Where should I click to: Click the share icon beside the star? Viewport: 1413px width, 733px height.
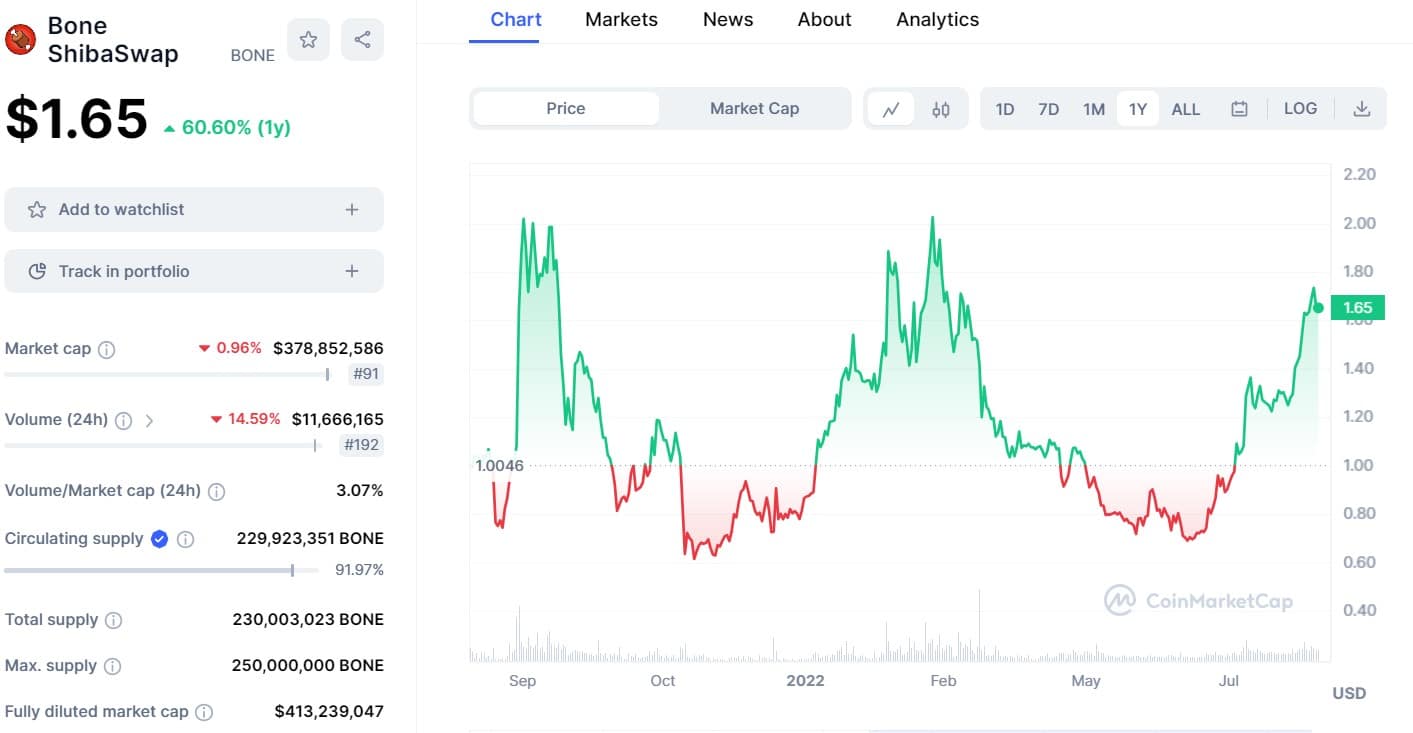[x=362, y=40]
